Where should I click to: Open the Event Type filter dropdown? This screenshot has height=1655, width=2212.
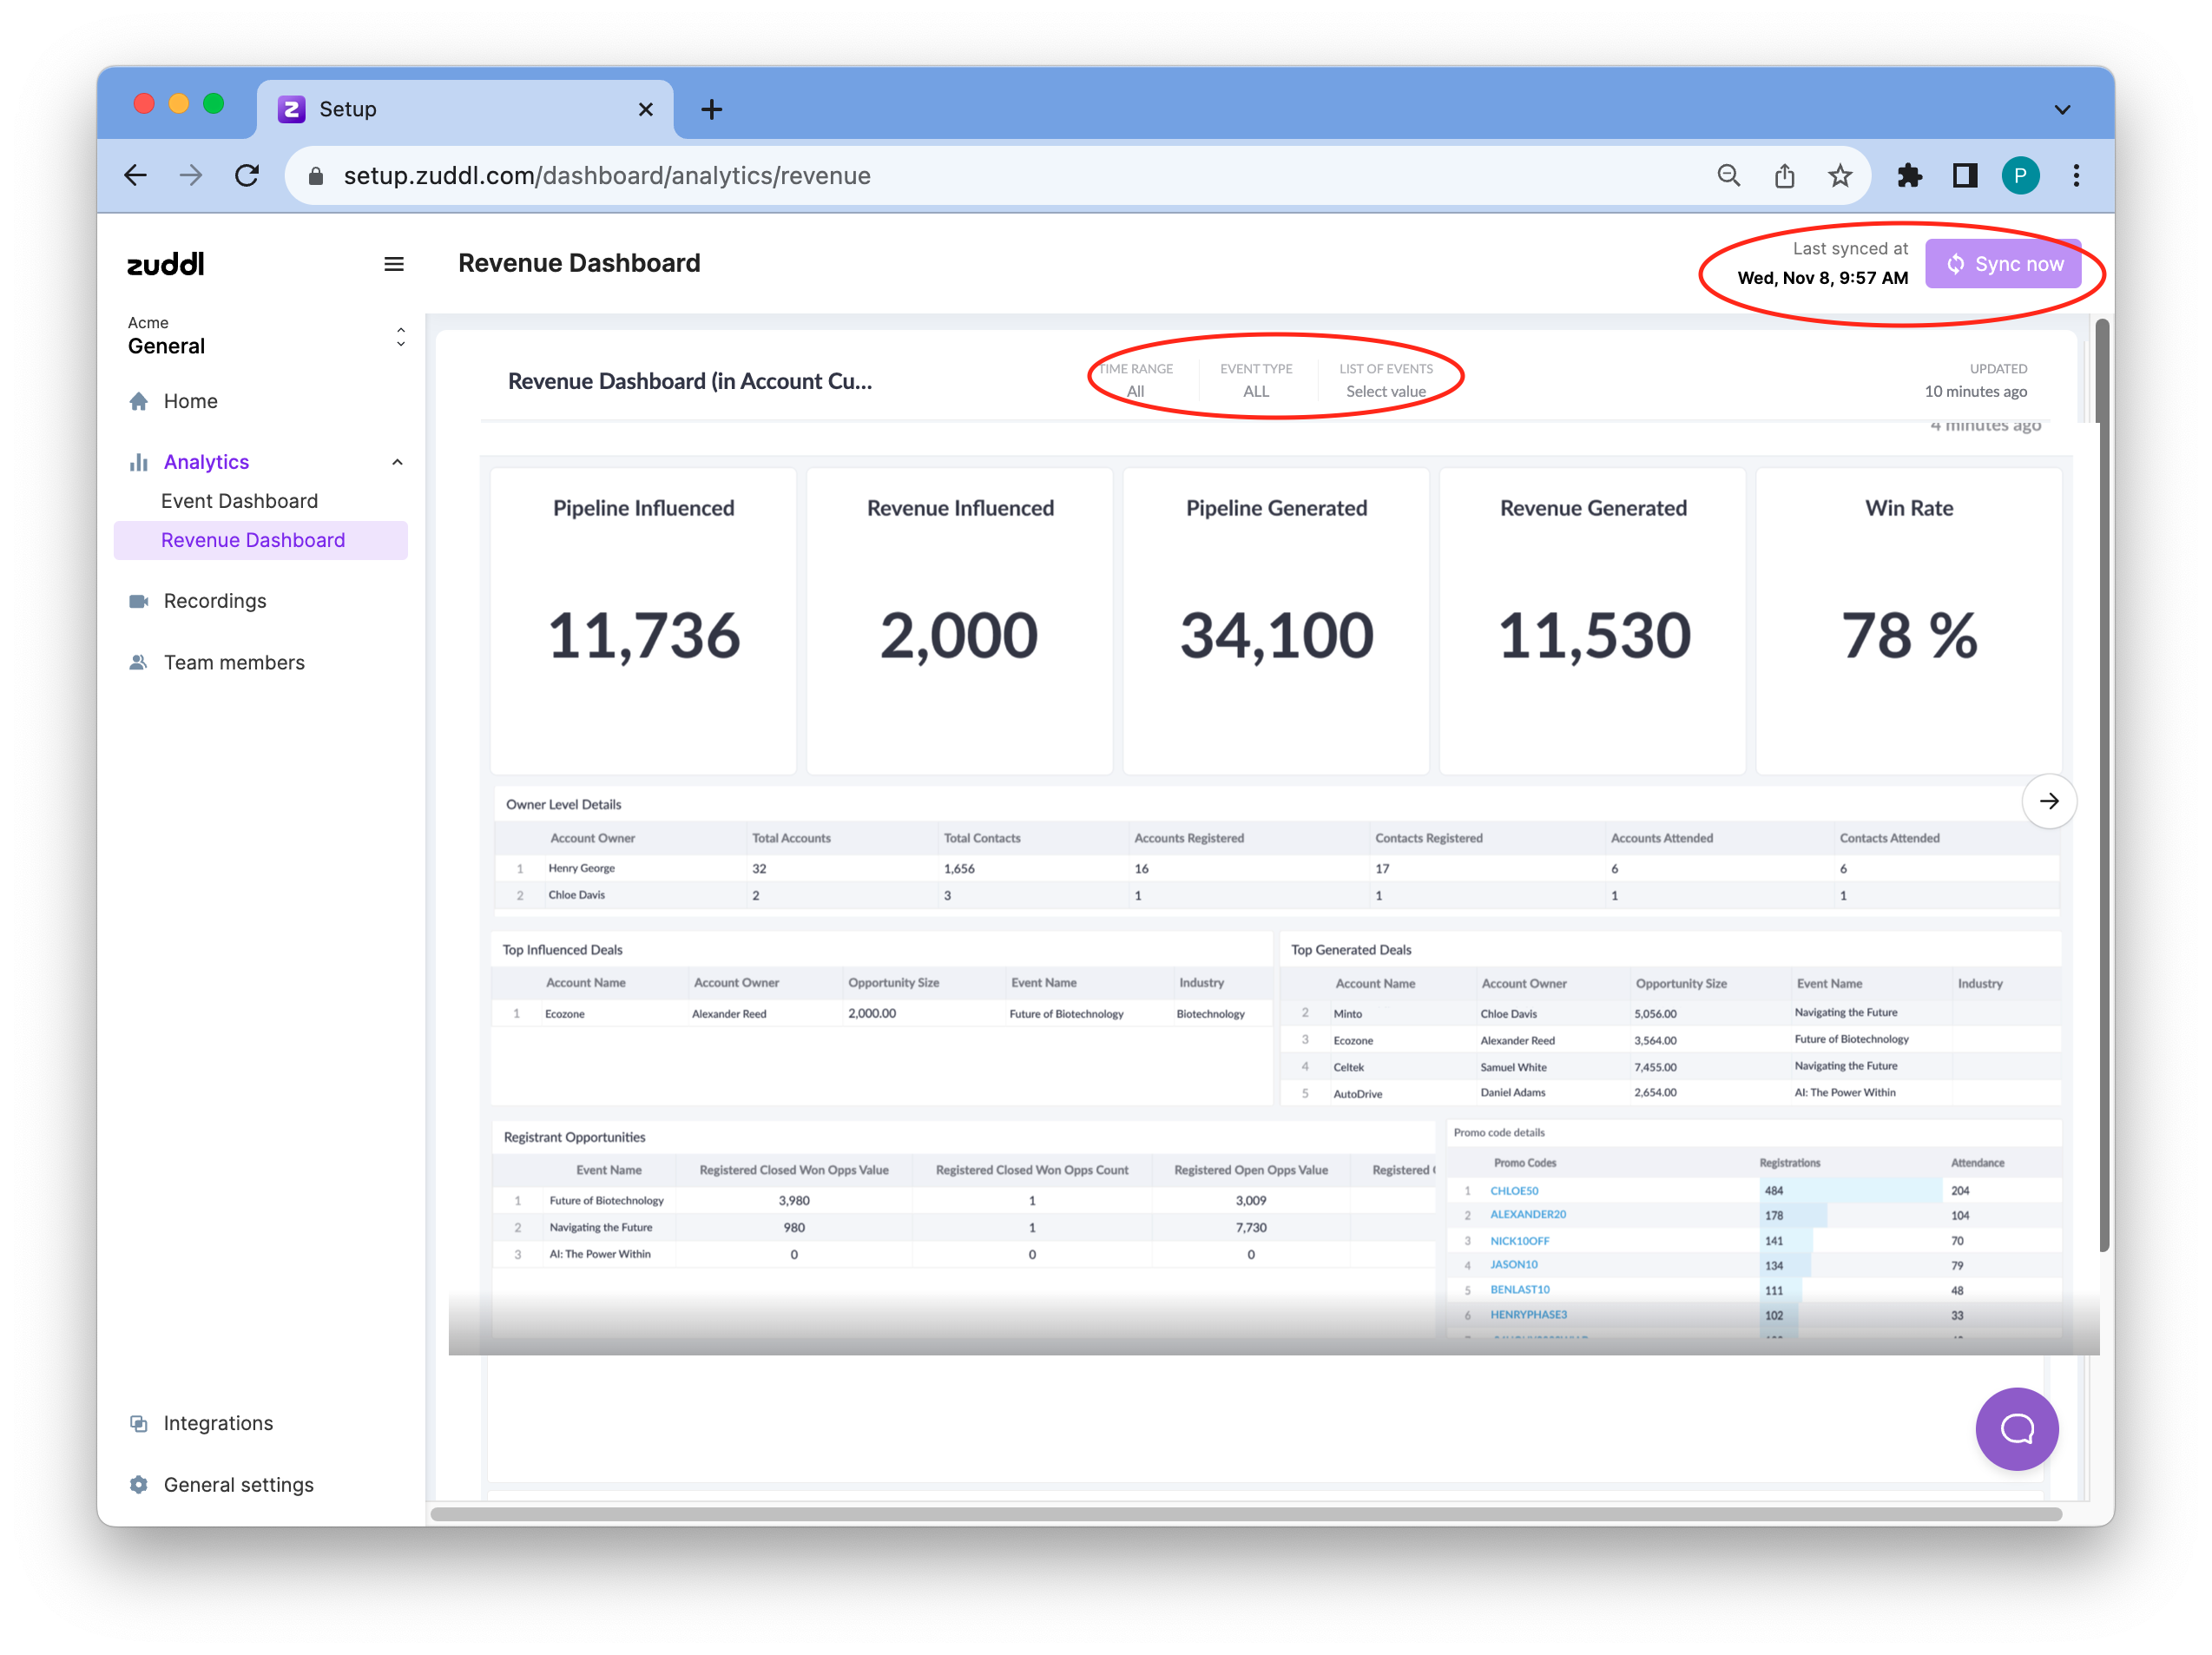click(x=1256, y=391)
